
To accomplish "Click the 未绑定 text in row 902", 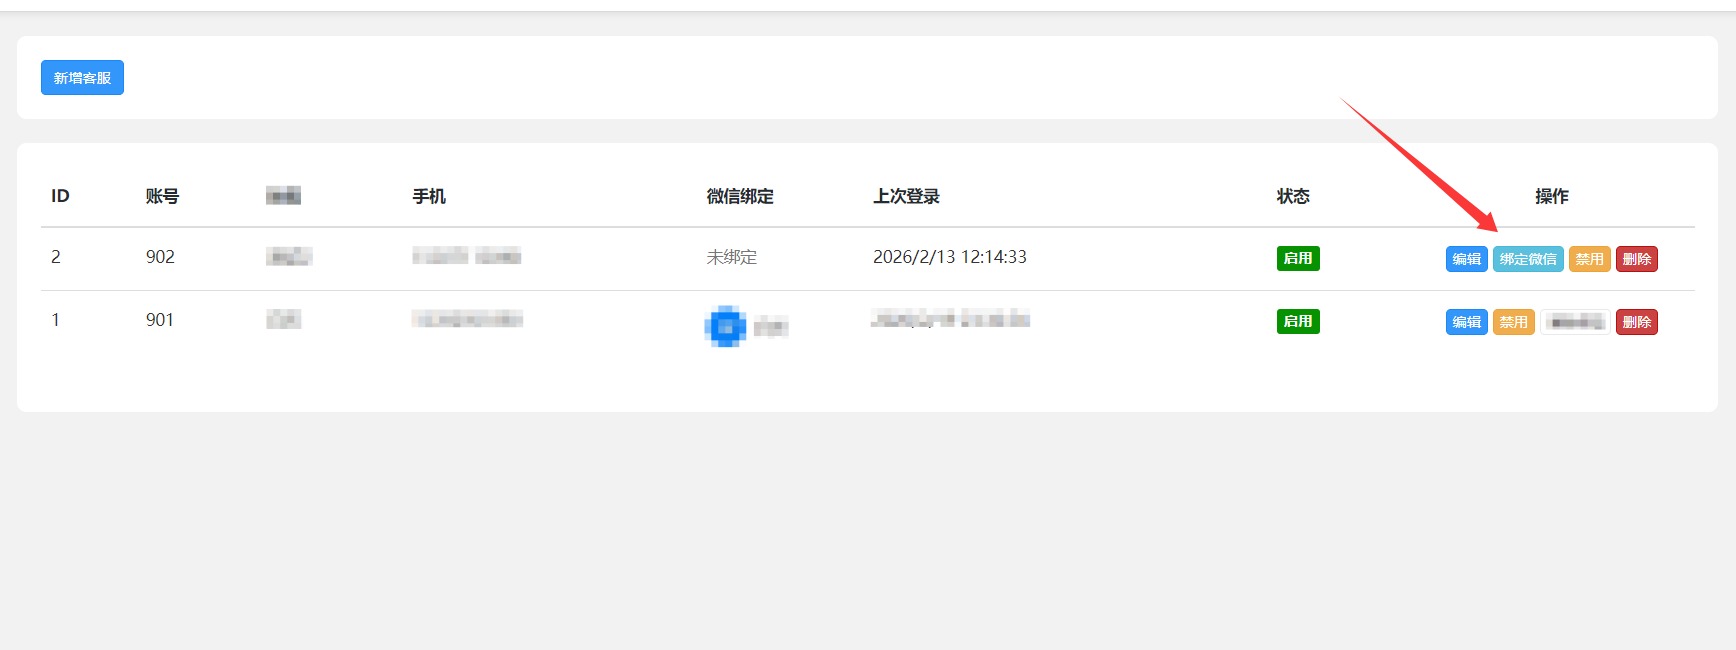I will (x=731, y=257).
